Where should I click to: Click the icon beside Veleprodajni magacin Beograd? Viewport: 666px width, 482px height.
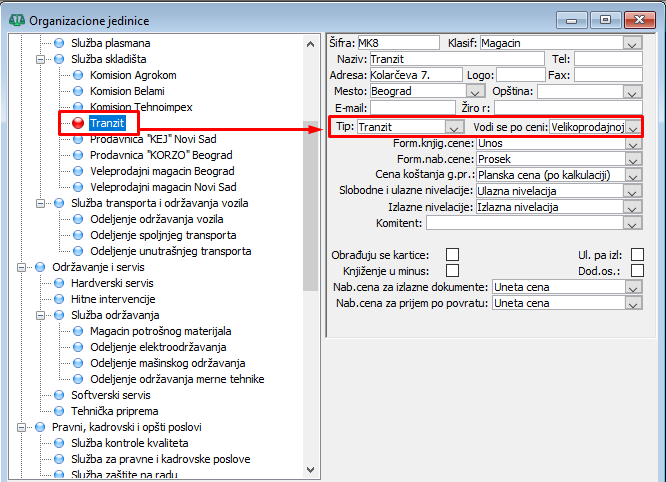77,171
